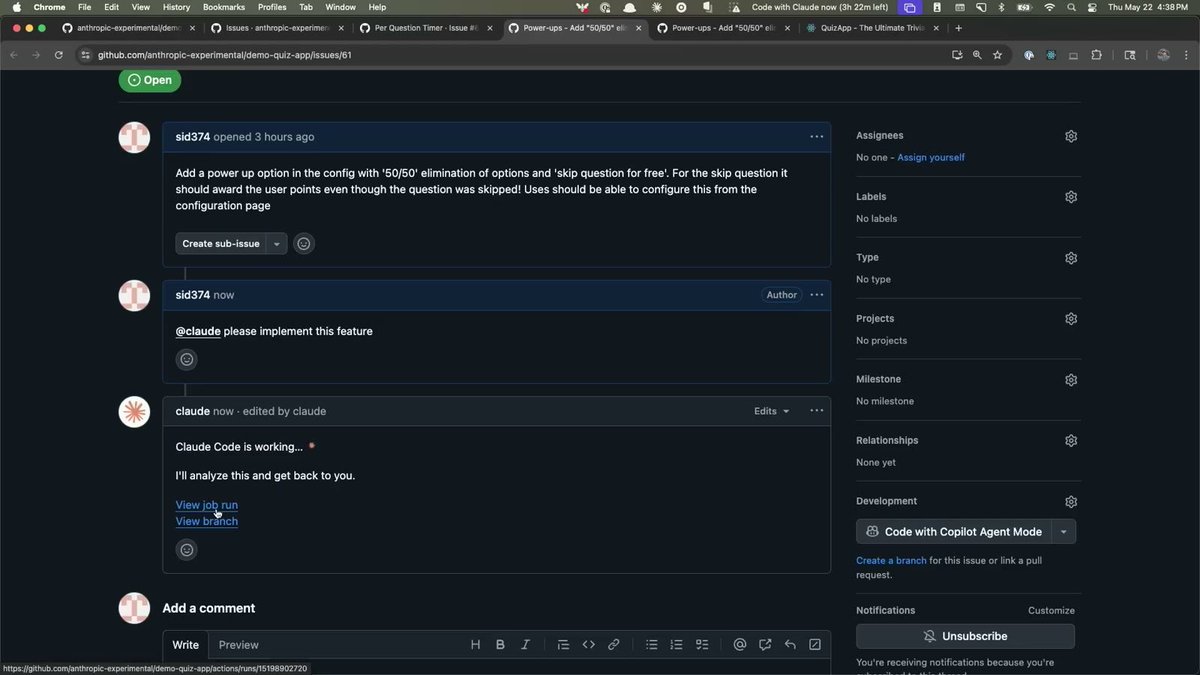Insert a numbered list in the comment
Viewport: 1200px width, 675px height.
(676, 645)
